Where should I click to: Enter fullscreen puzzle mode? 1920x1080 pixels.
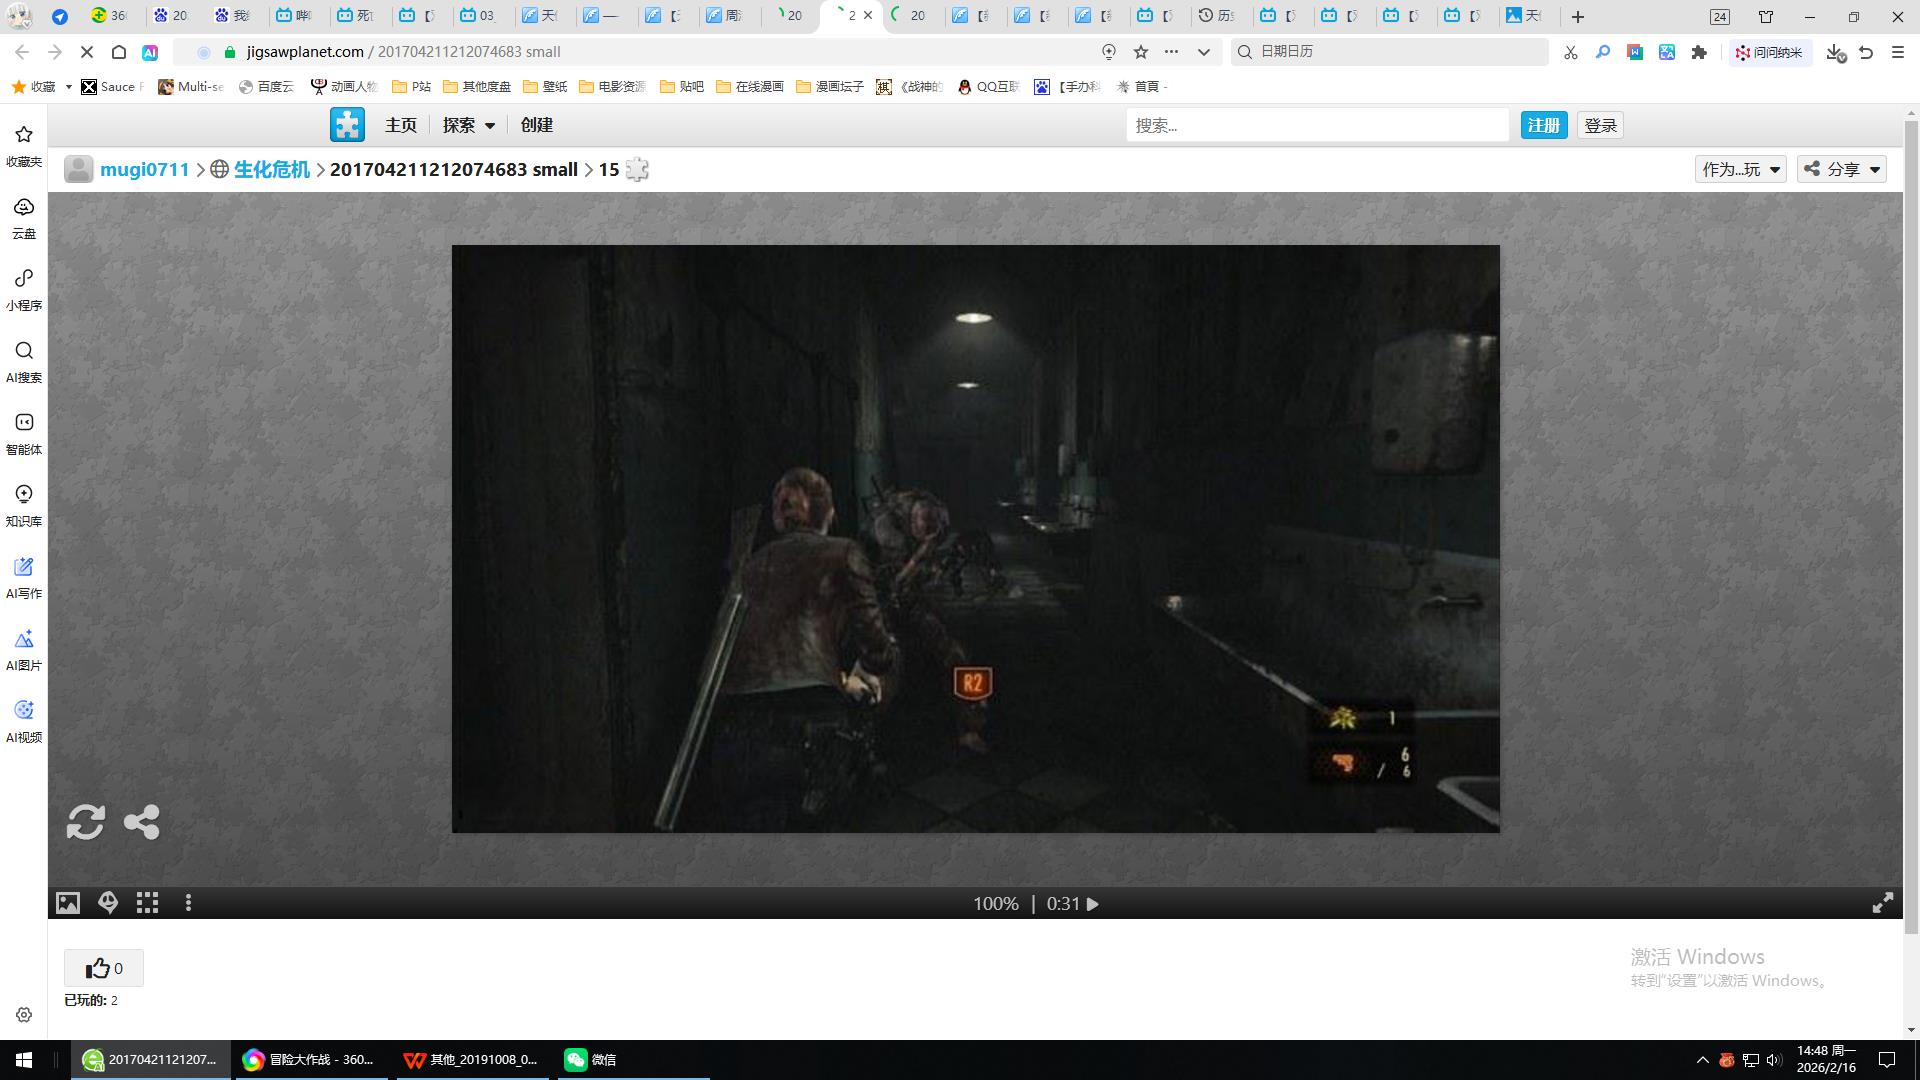pyautogui.click(x=1882, y=903)
